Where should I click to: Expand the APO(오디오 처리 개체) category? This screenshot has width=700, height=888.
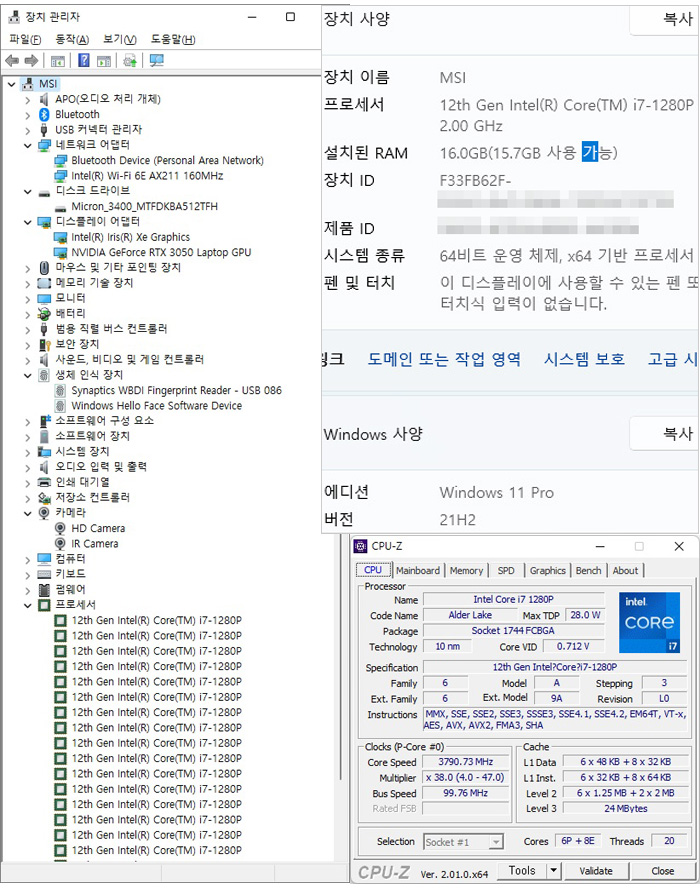[28, 100]
